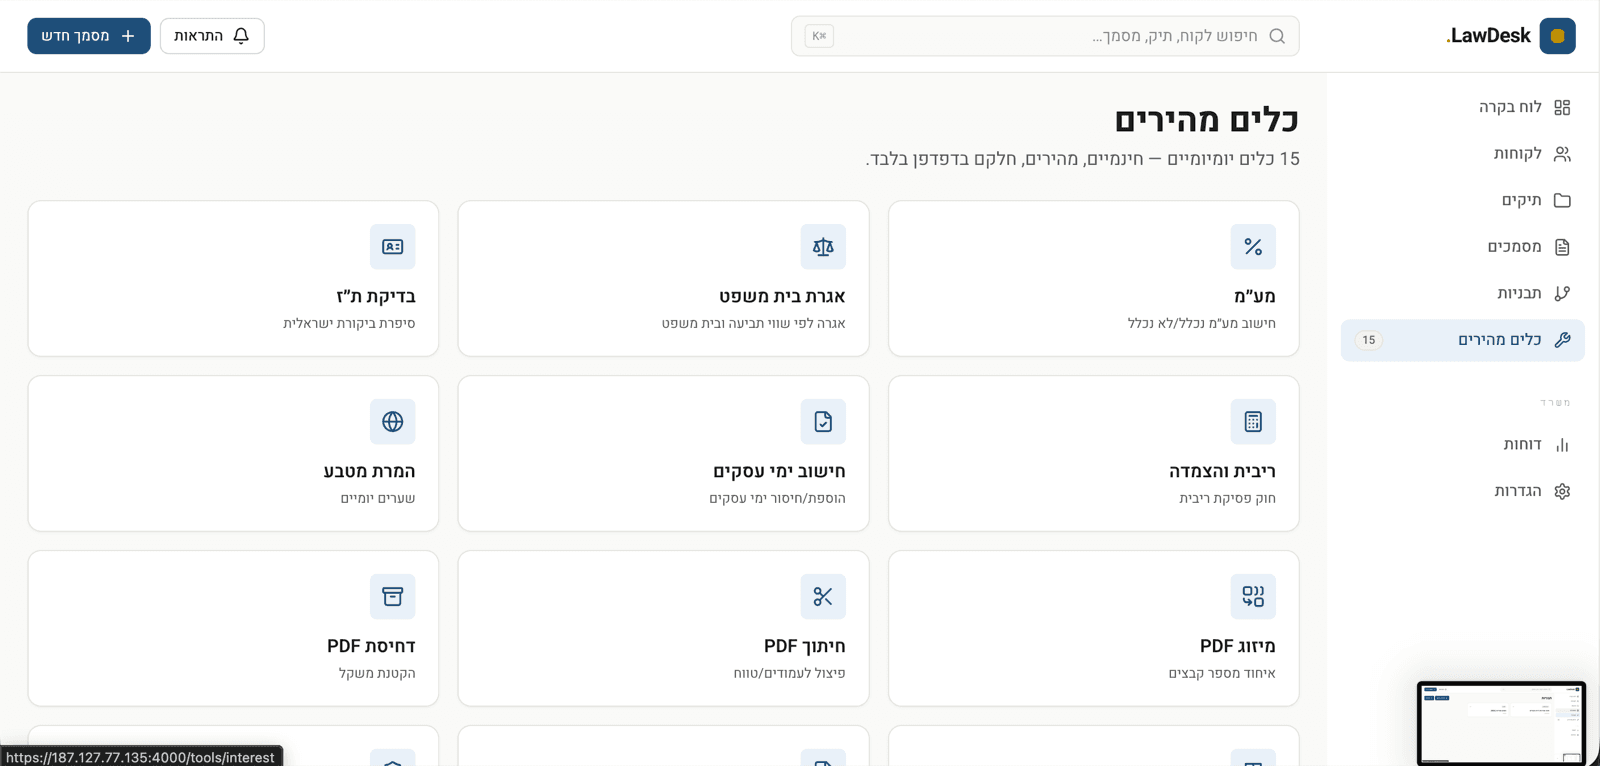Click the דוחות bar chart icon
The height and width of the screenshot is (766, 1600).
1562,445
